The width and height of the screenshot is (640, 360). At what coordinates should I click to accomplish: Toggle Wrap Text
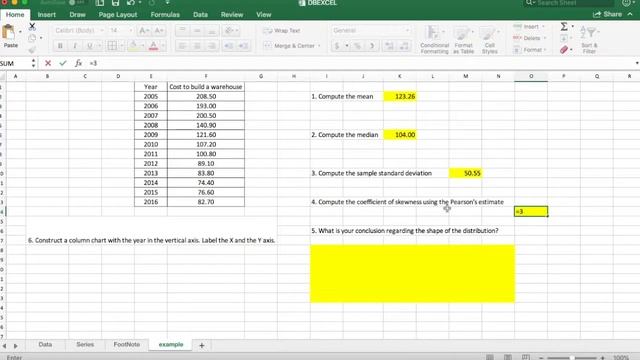coord(282,31)
